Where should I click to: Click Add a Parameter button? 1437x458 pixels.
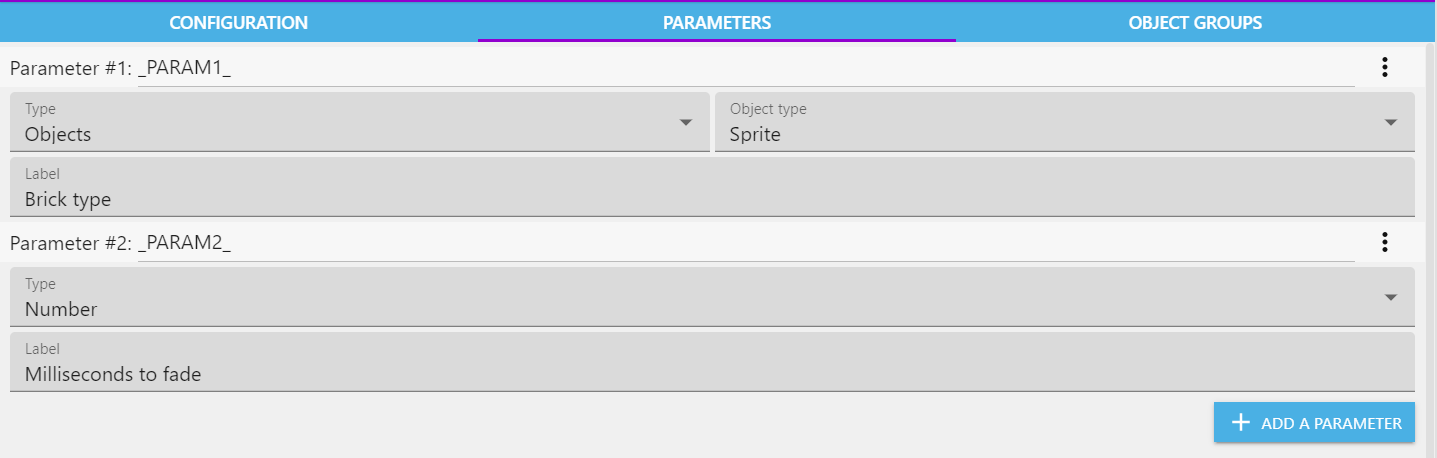click(1314, 423)
